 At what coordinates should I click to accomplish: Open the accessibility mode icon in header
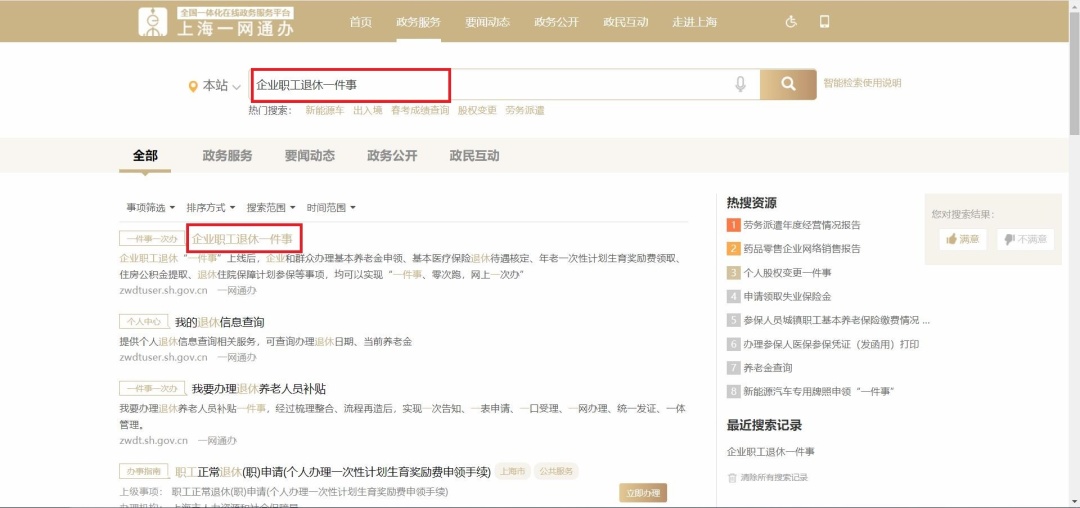click(x=791, y=22)
